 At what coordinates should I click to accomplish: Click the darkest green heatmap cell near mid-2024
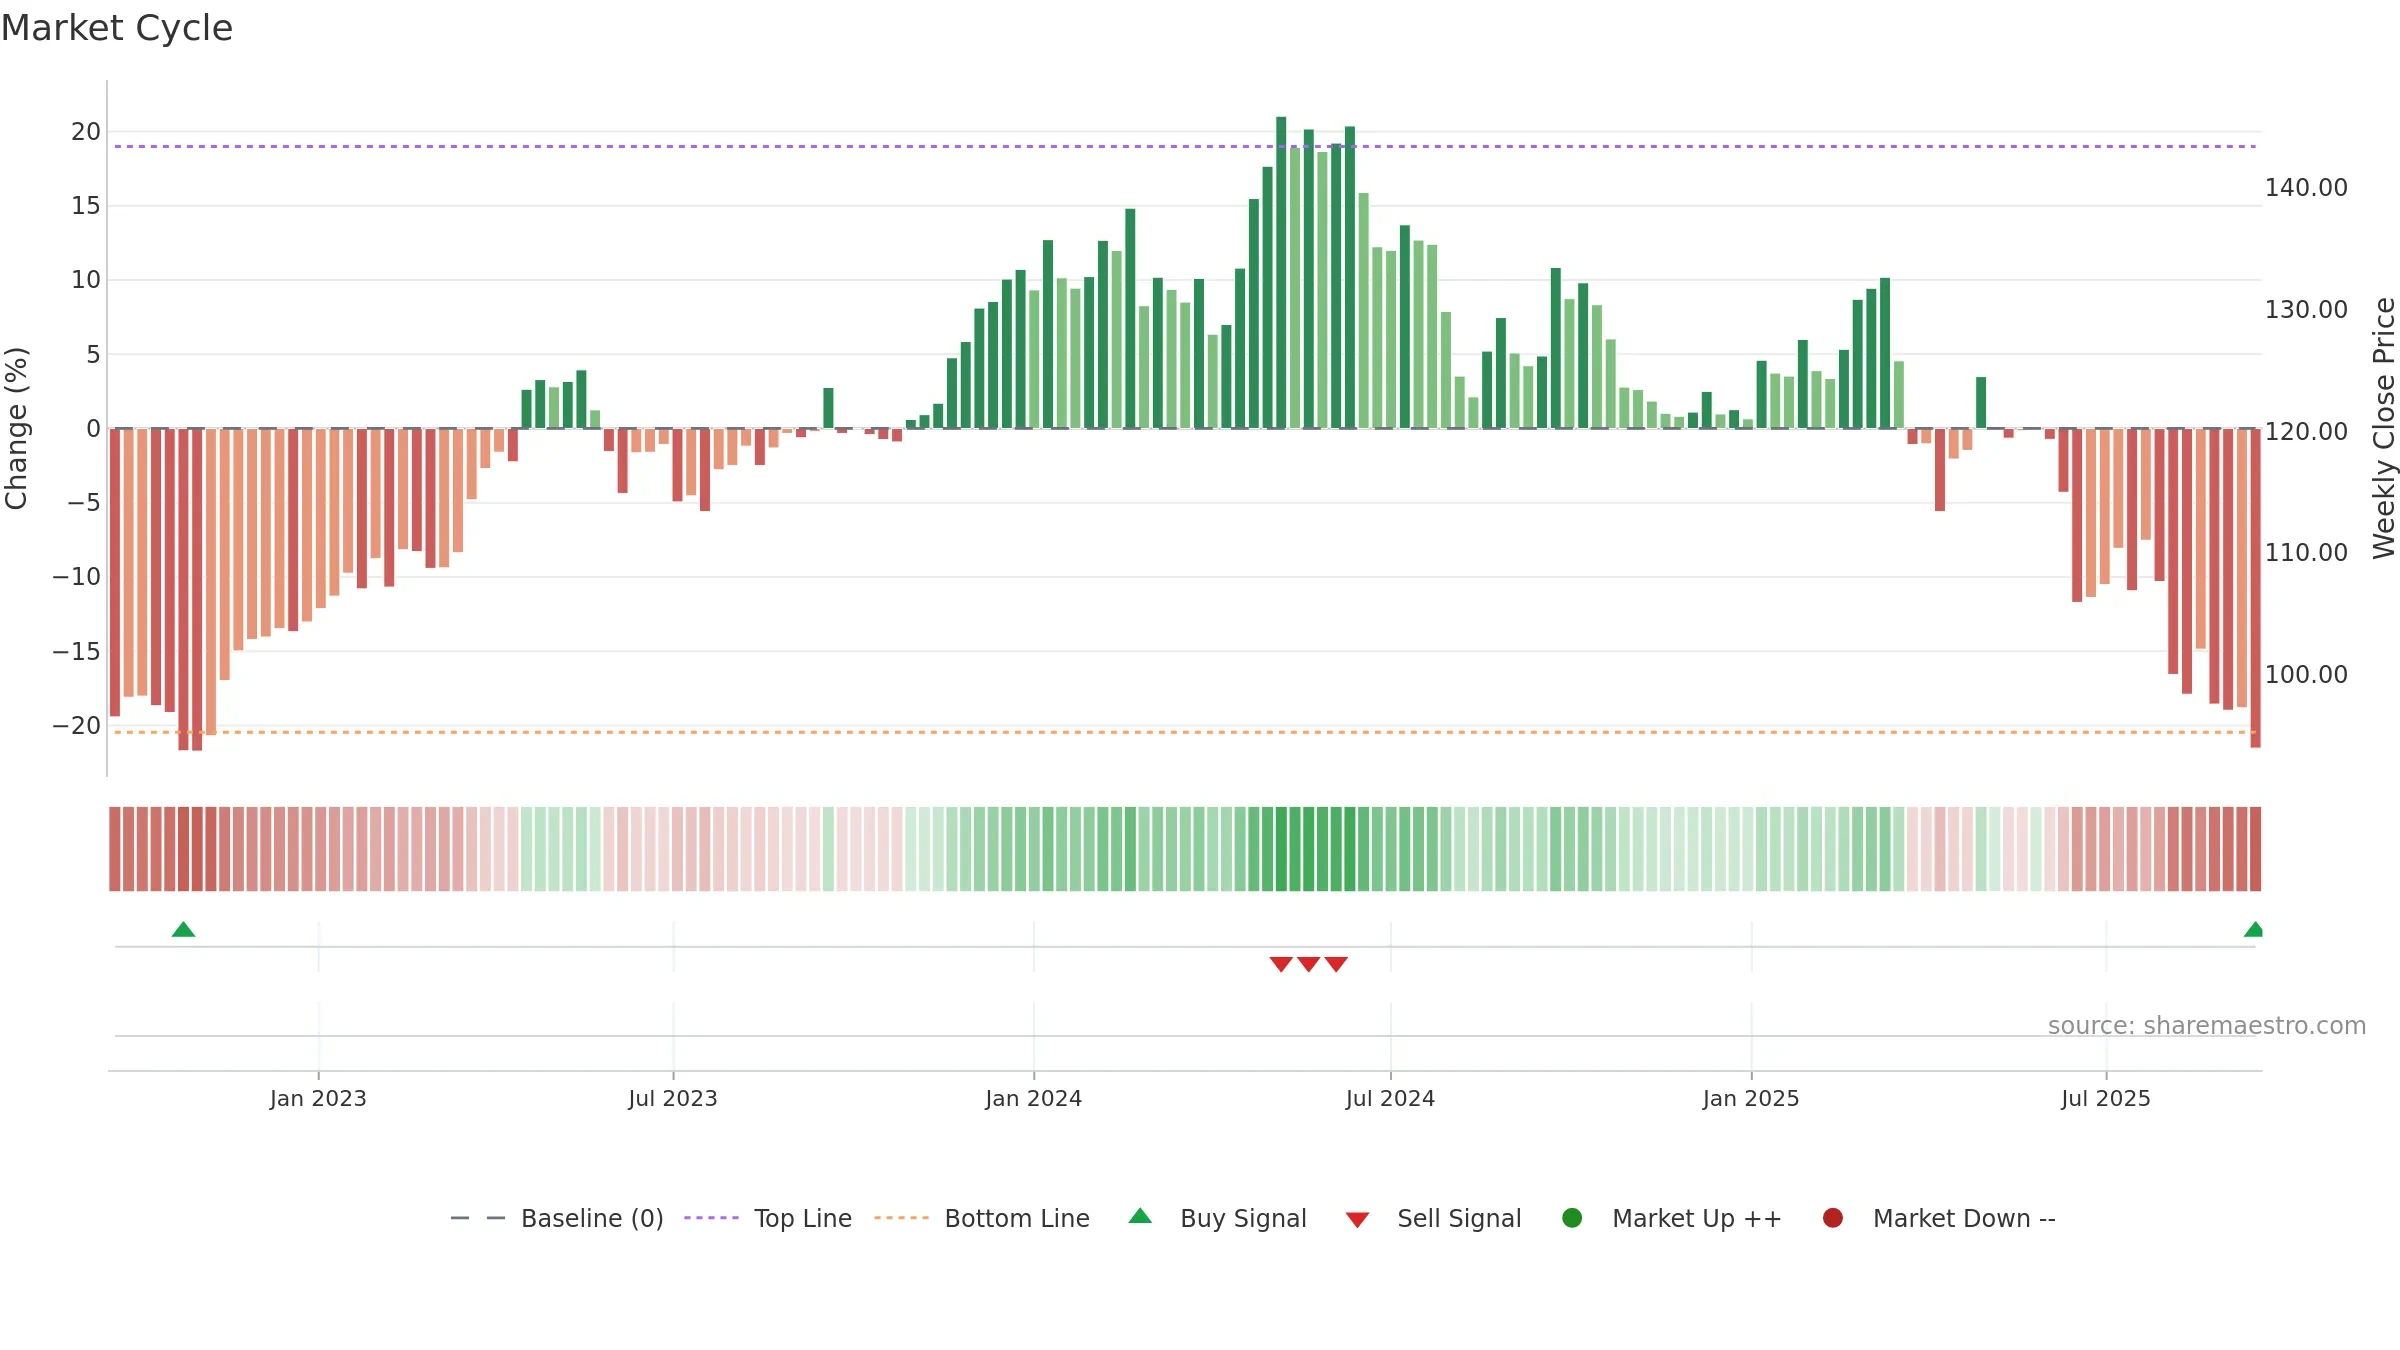coord(1281,849)
